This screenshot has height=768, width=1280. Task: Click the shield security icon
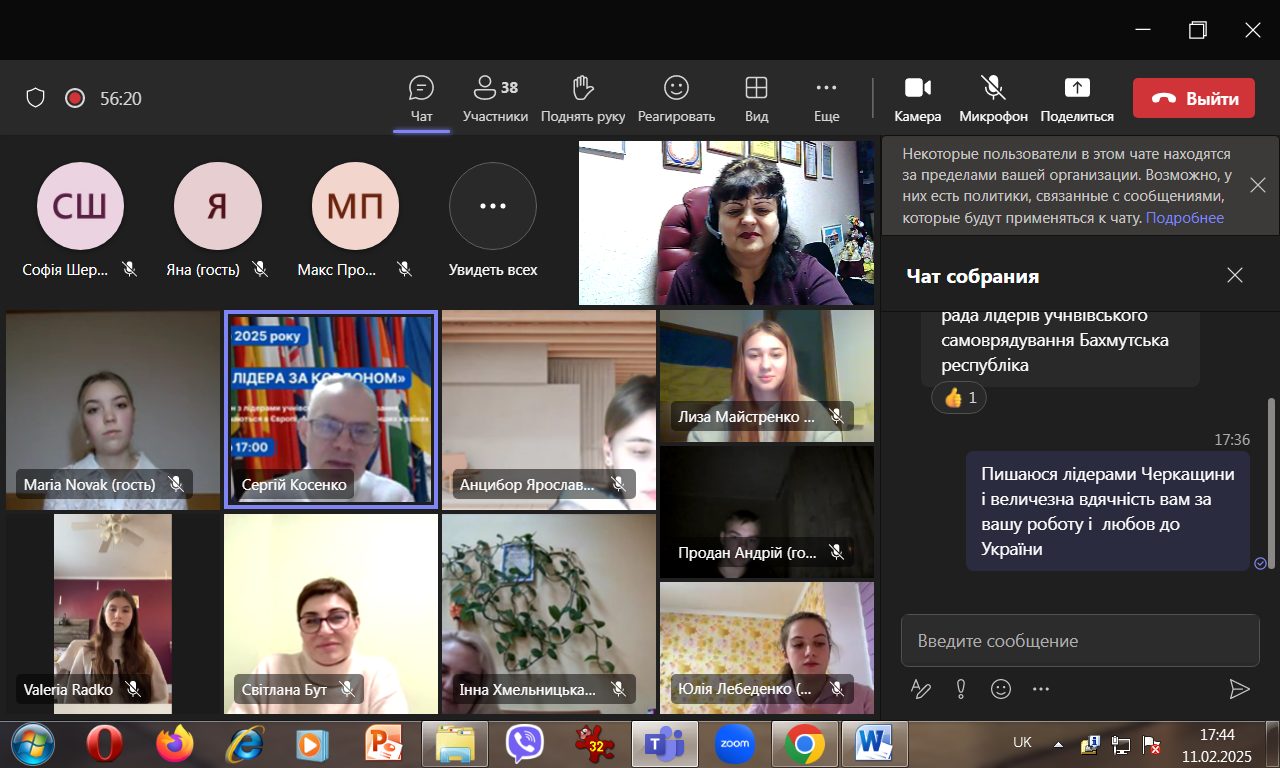[x=36, y=98]
